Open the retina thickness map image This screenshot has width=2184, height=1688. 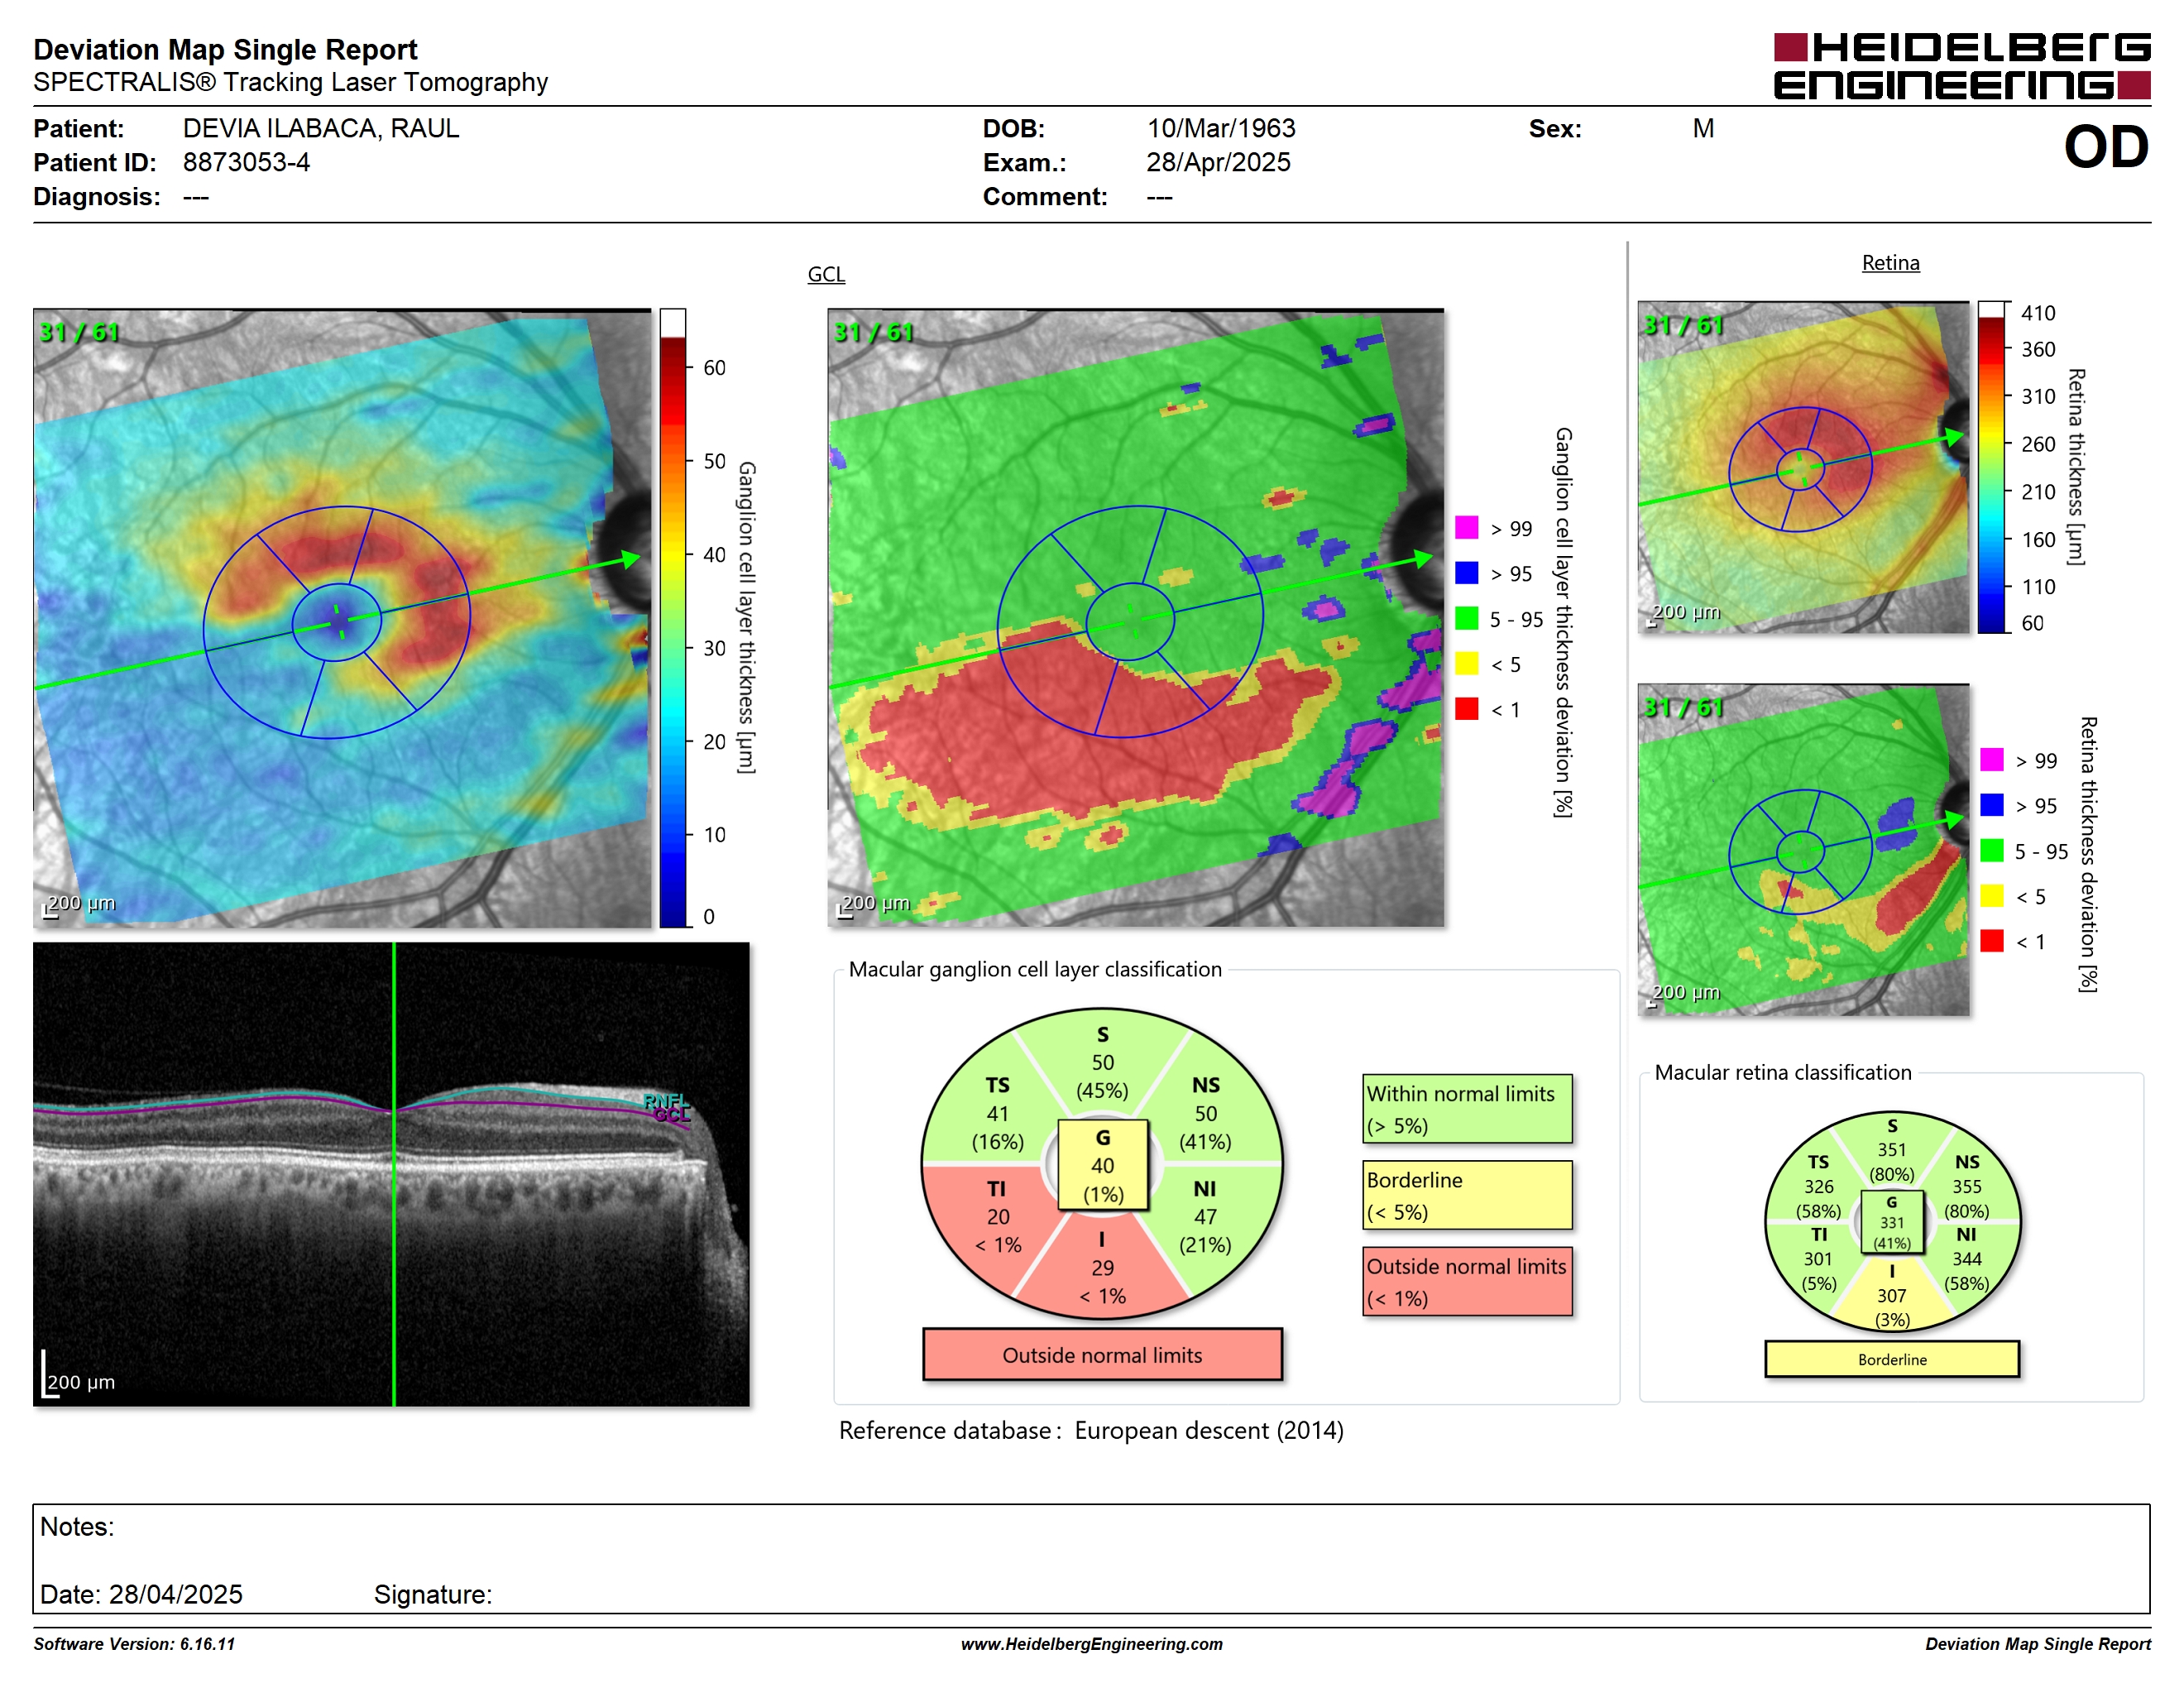tap(1803, 467)
